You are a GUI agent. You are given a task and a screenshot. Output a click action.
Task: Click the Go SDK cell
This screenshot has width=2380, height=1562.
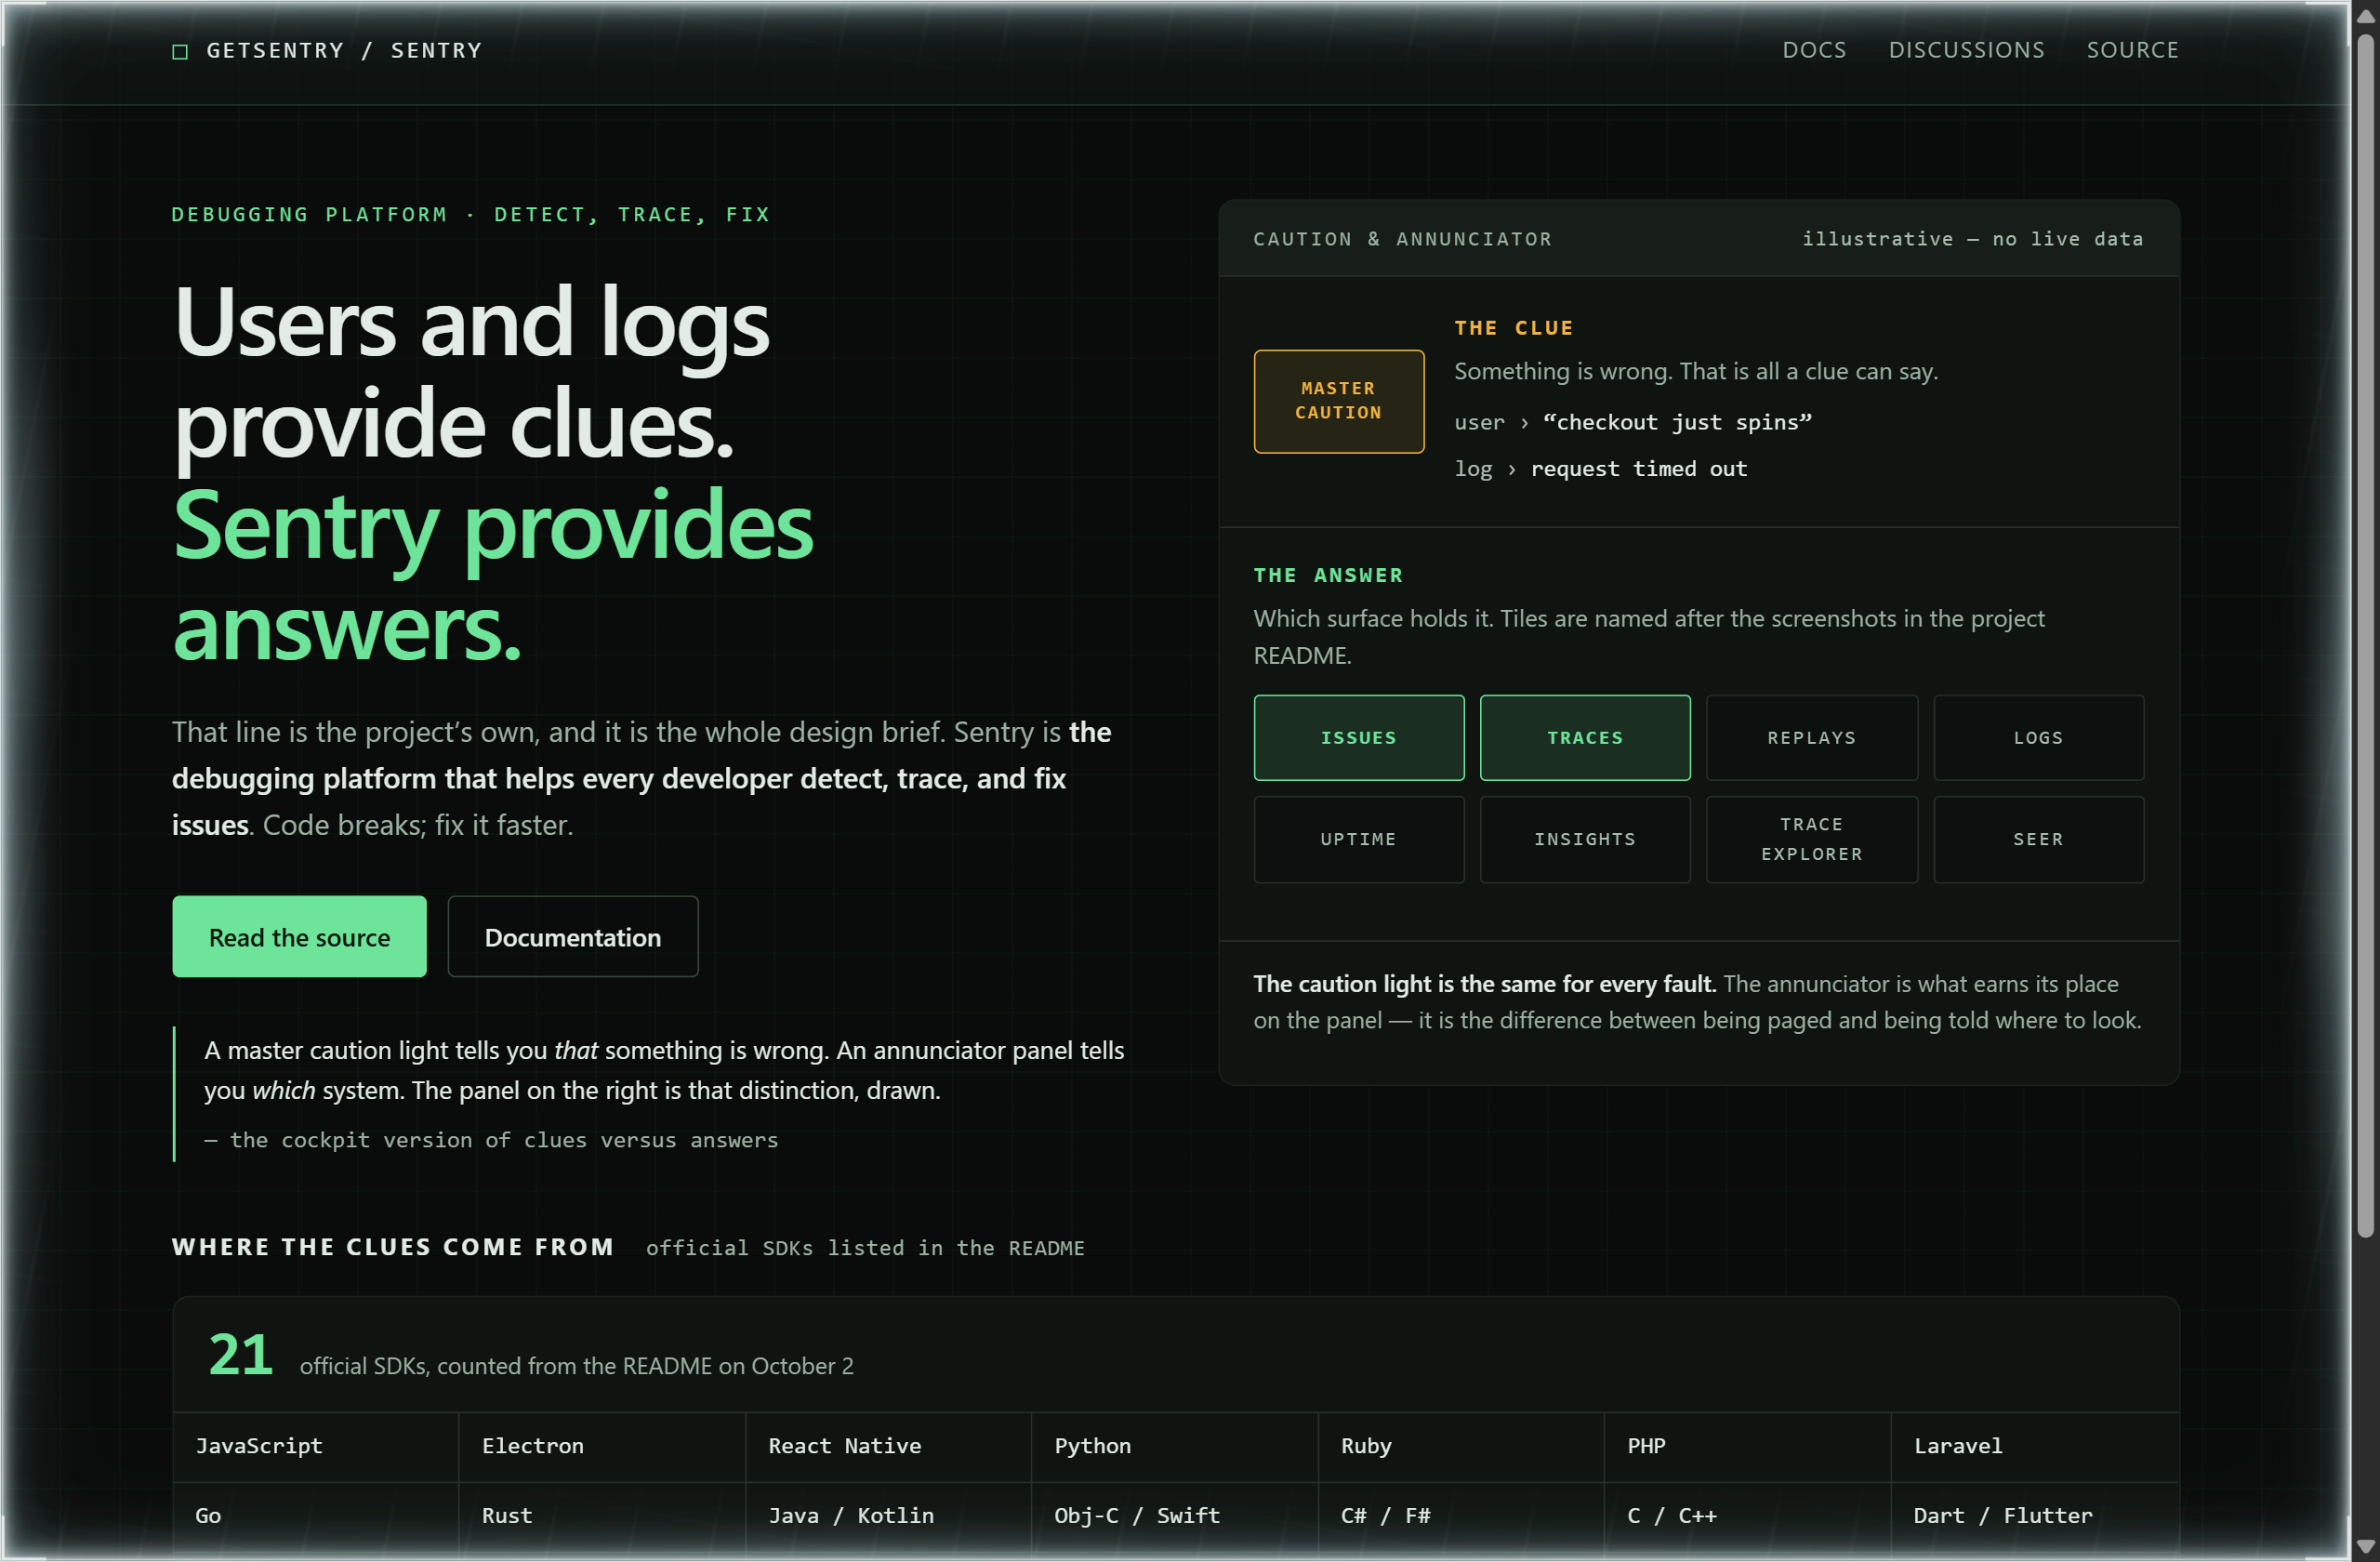316,1517
